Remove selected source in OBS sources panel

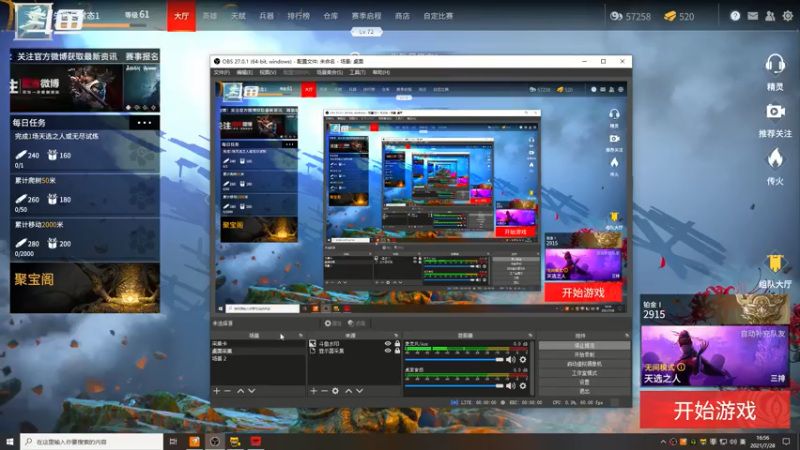(324, 391)
